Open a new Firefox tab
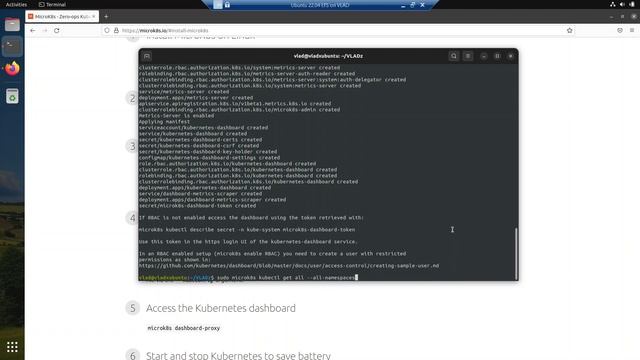The height and width of the screenshot is (360, 640). click(x=106, y=16)
